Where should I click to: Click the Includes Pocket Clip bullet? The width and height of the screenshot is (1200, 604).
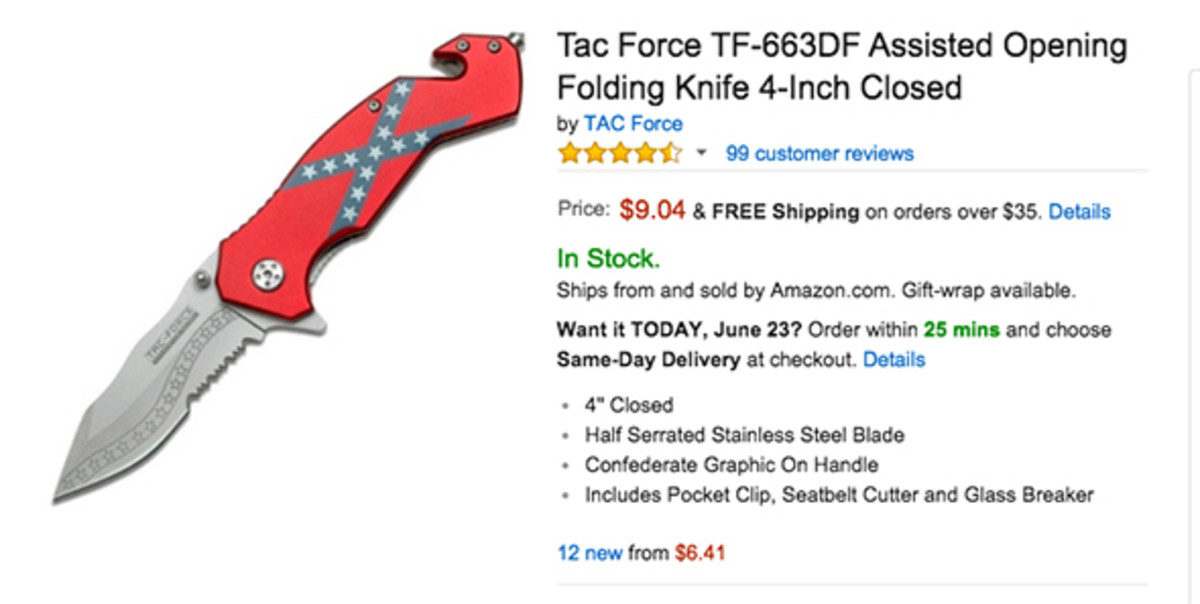tap(839, 495)
